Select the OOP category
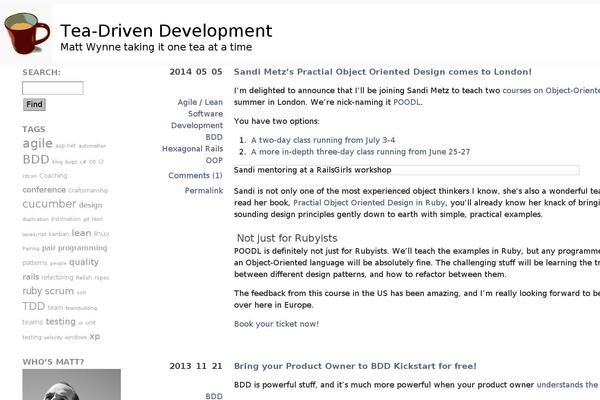 (214, 160)
